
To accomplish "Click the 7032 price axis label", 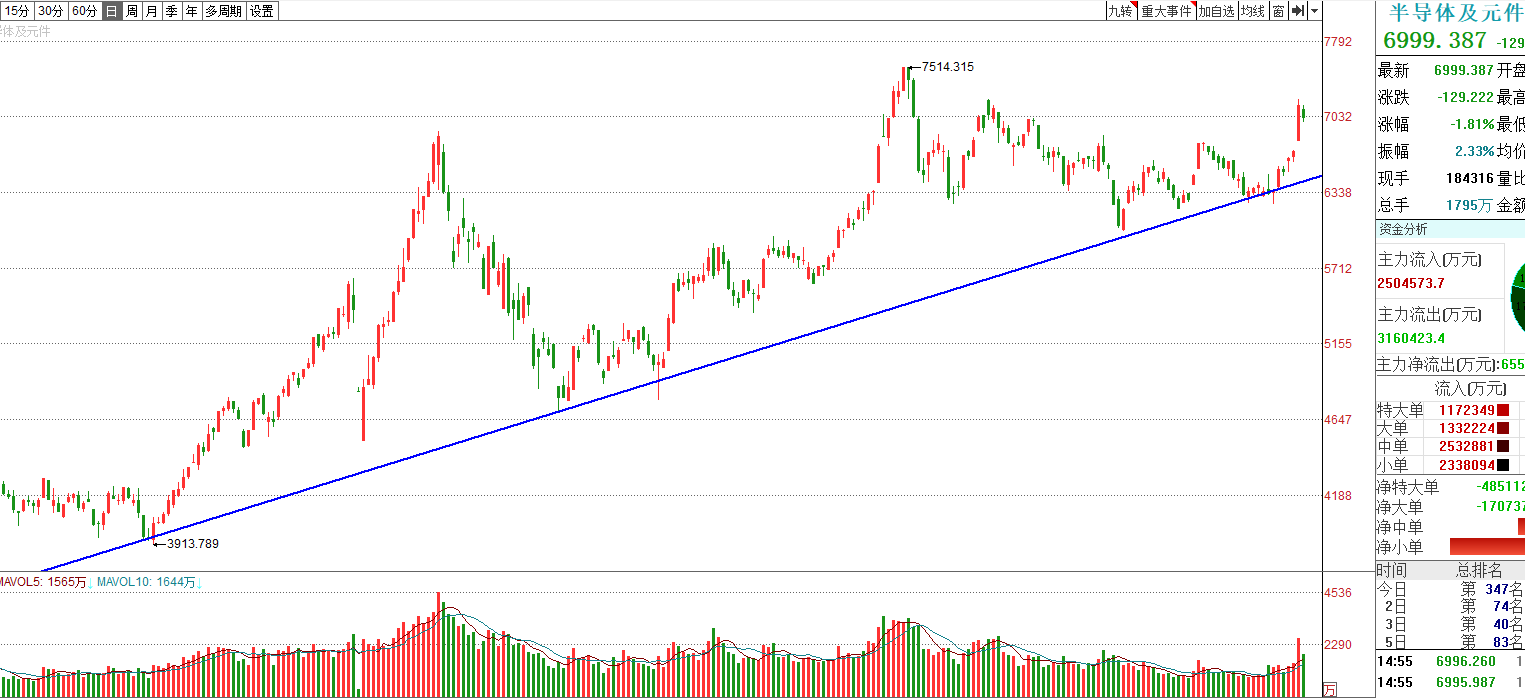I will 1337,116.
